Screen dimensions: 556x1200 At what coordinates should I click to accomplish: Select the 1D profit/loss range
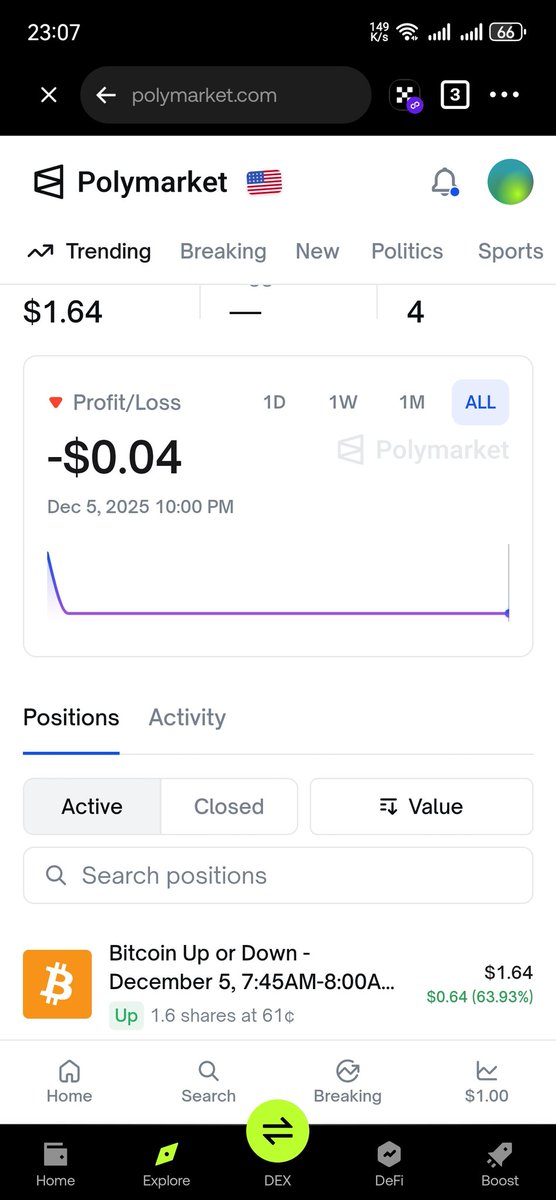tap(274, 402)
